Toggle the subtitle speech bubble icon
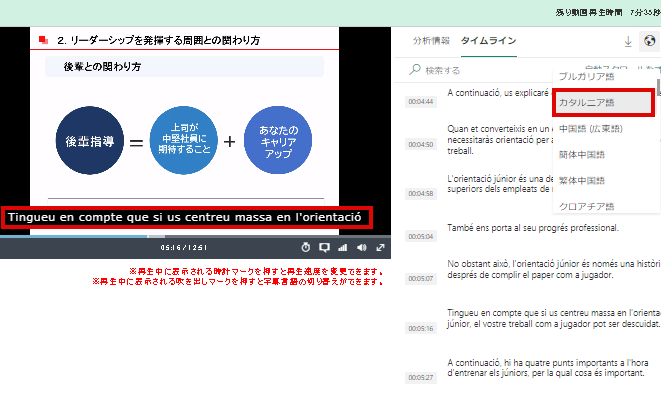Image resolution: width=661 pixels, height=396 pixels. click(x=324, y=248)
